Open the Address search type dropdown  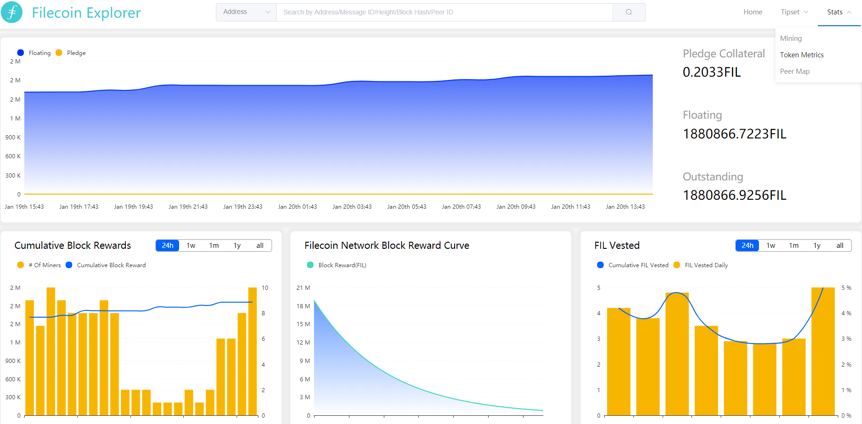pos(246,12)
